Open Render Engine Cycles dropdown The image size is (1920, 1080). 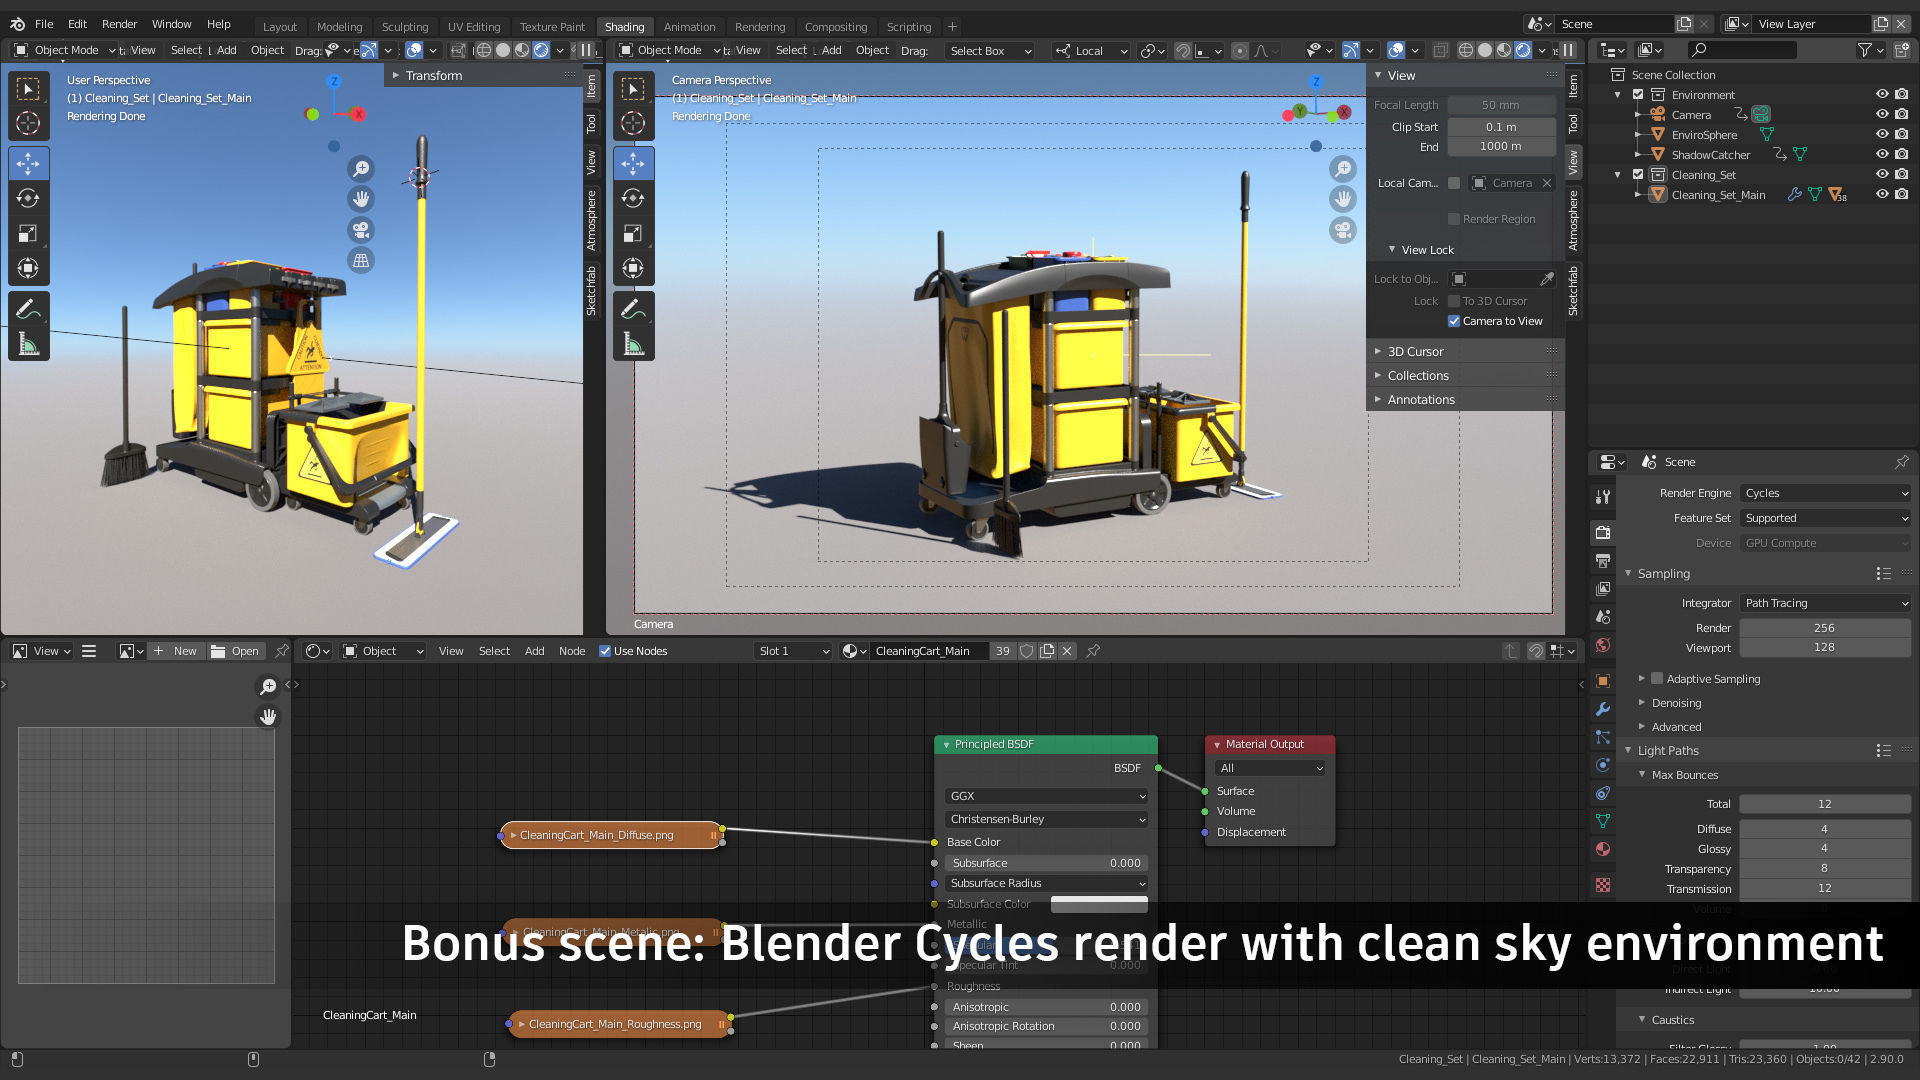coord(1825,493)
